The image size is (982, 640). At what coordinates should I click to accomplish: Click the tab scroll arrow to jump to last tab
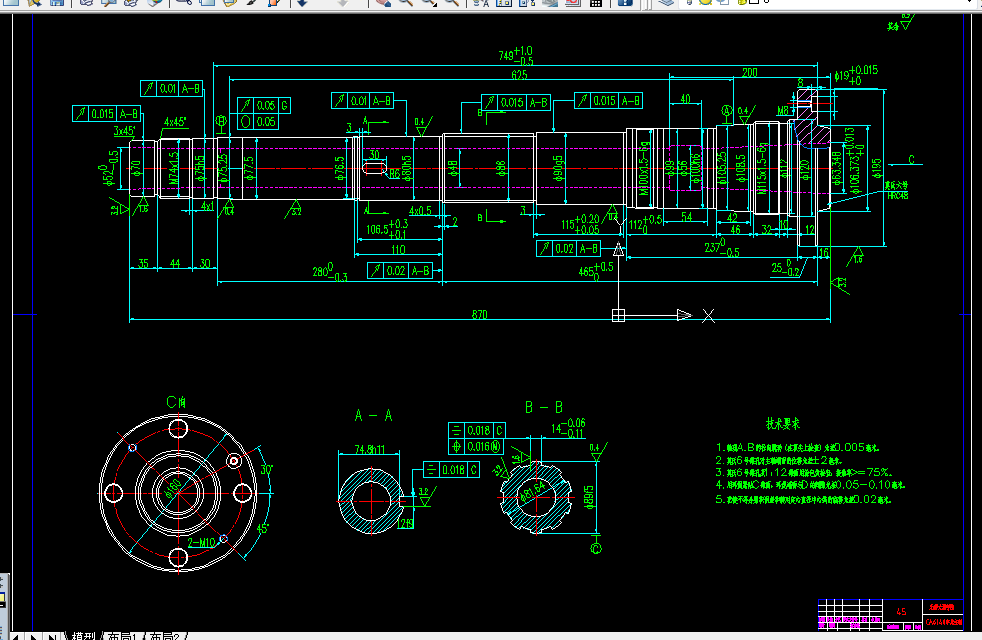(x=53, y=636)
